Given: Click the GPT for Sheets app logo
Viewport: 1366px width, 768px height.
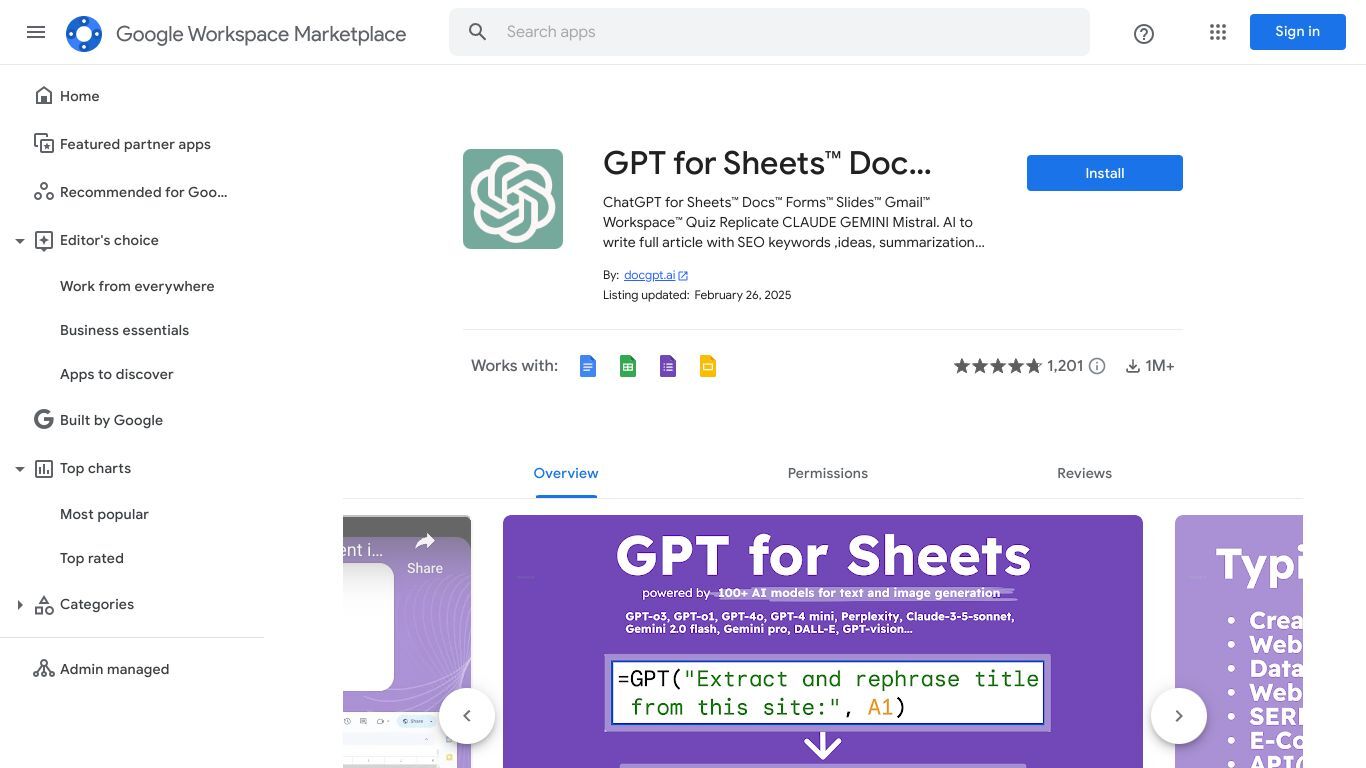Looking at the screenshot, I should [513, 199].
